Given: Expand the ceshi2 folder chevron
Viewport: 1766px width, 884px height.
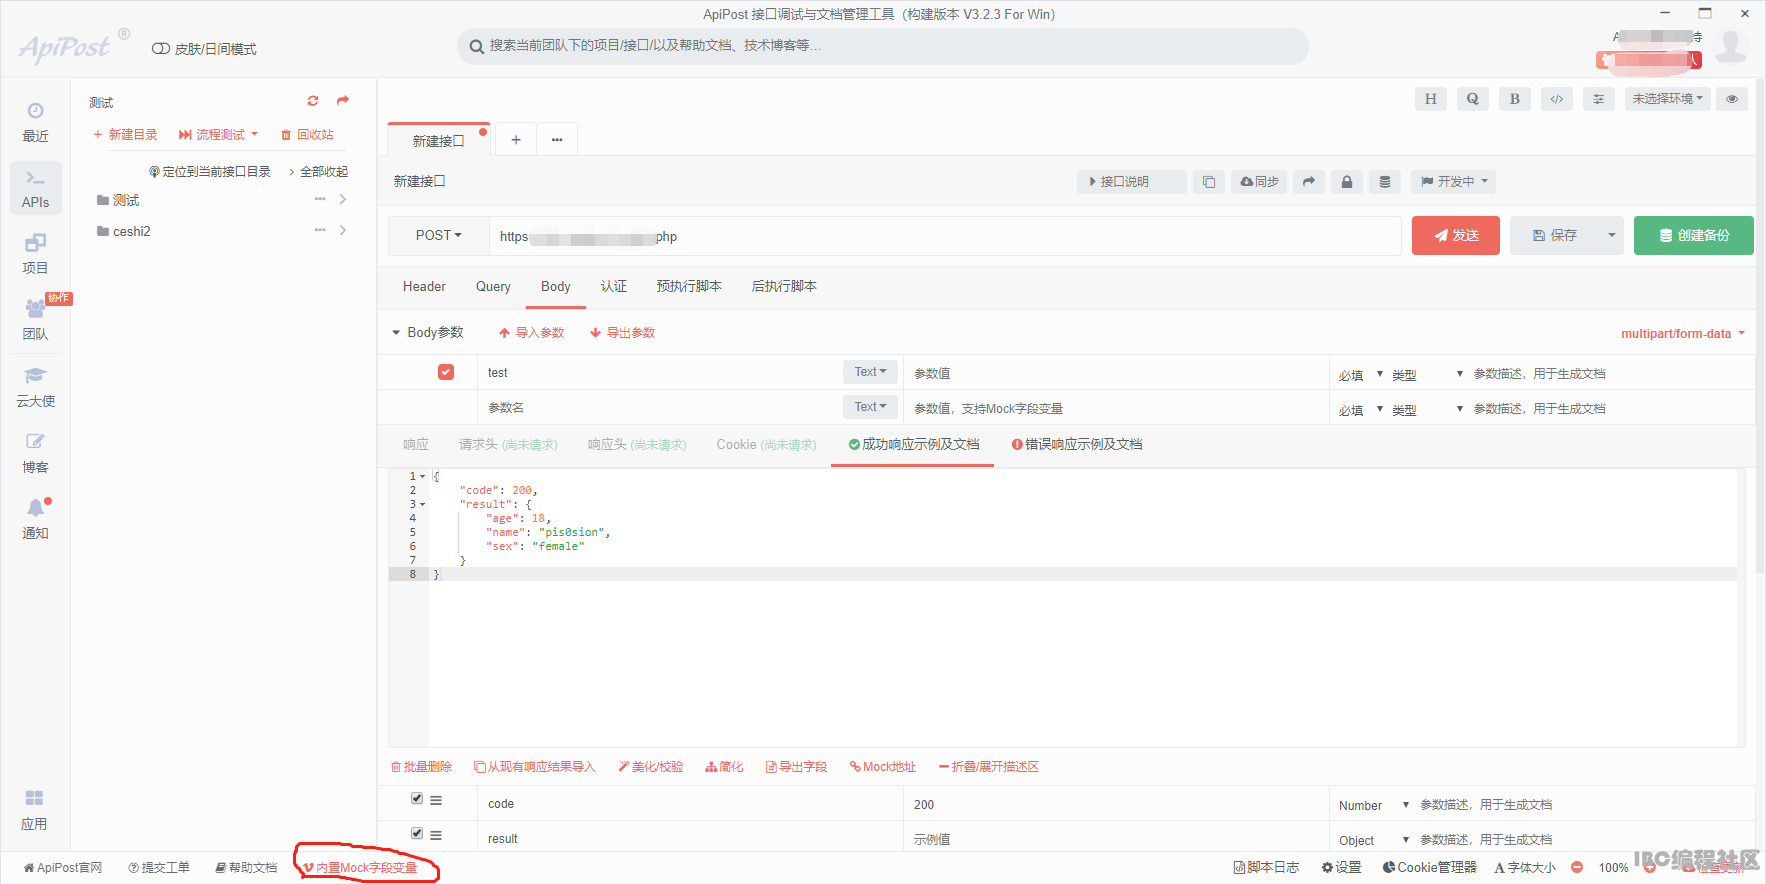Looking at the screenshot, I should (x=343, y=230).
